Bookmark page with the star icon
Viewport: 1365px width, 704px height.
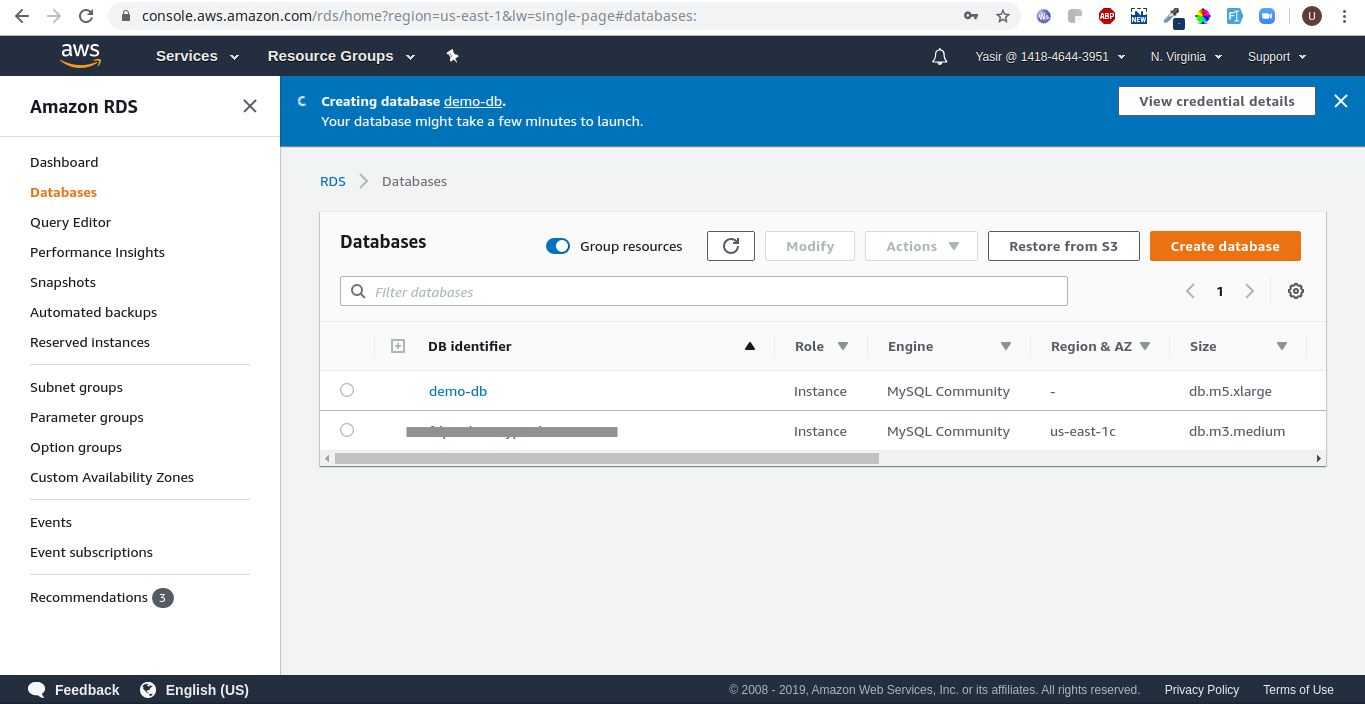click(1002, 16)
